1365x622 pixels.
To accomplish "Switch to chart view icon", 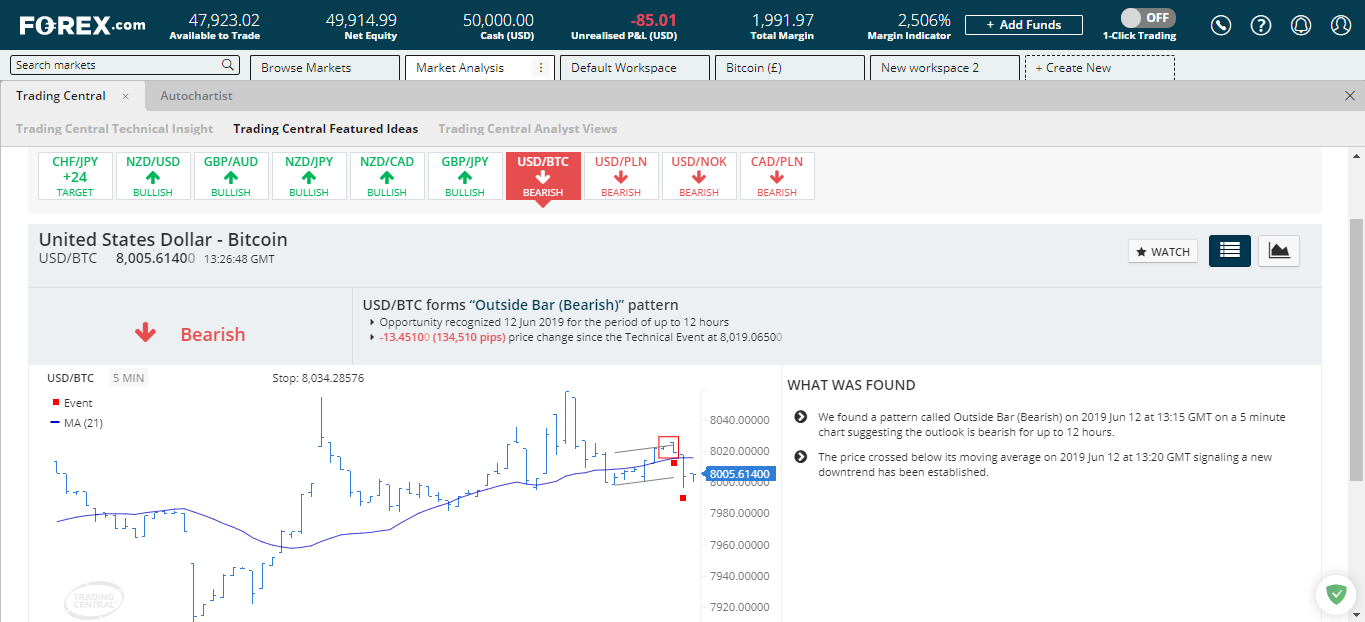I will (x=1279, y=251).
